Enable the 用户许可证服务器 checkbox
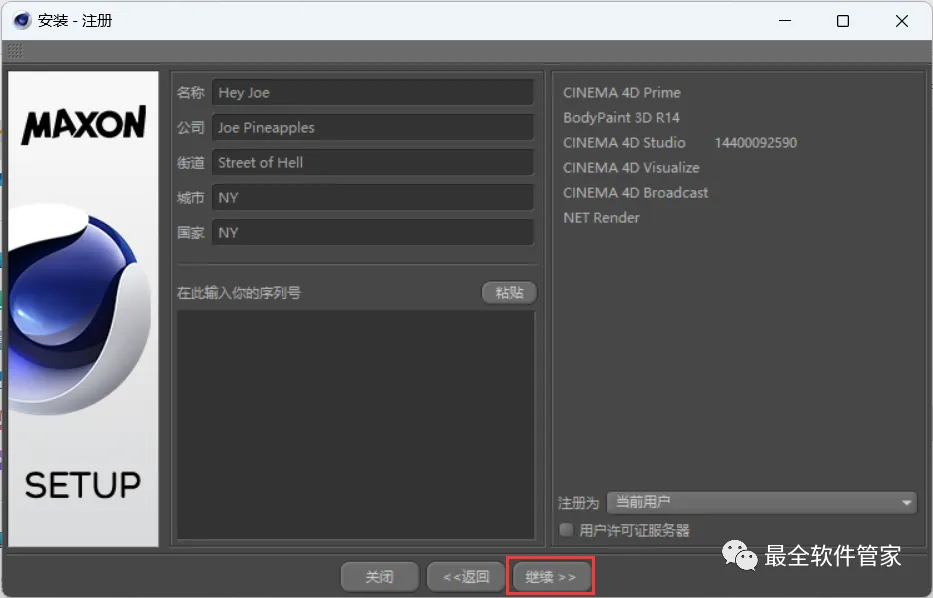Image resolution: width=933 pixels, height=598 pixels. [x=566, y=529]
